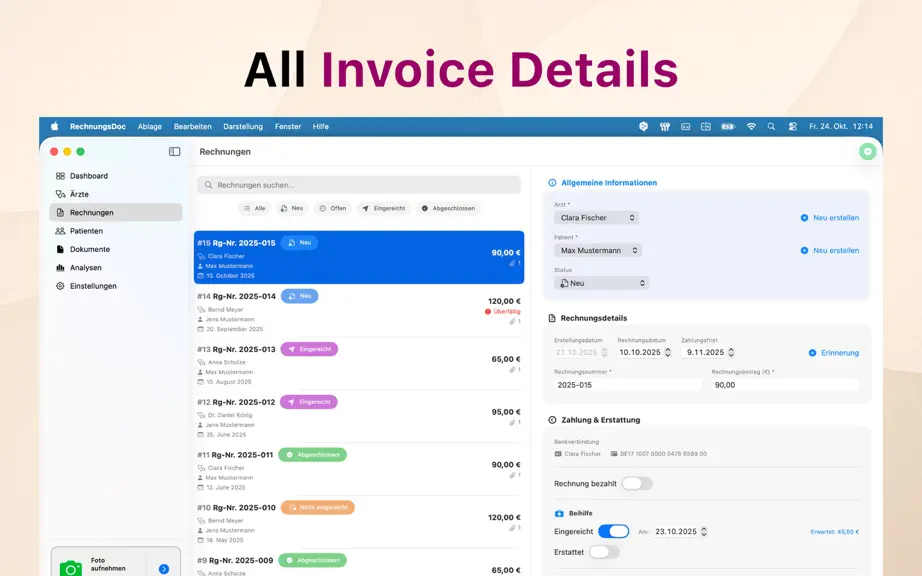
Task: Open the Apple menu
Action: tap(54, 126)
